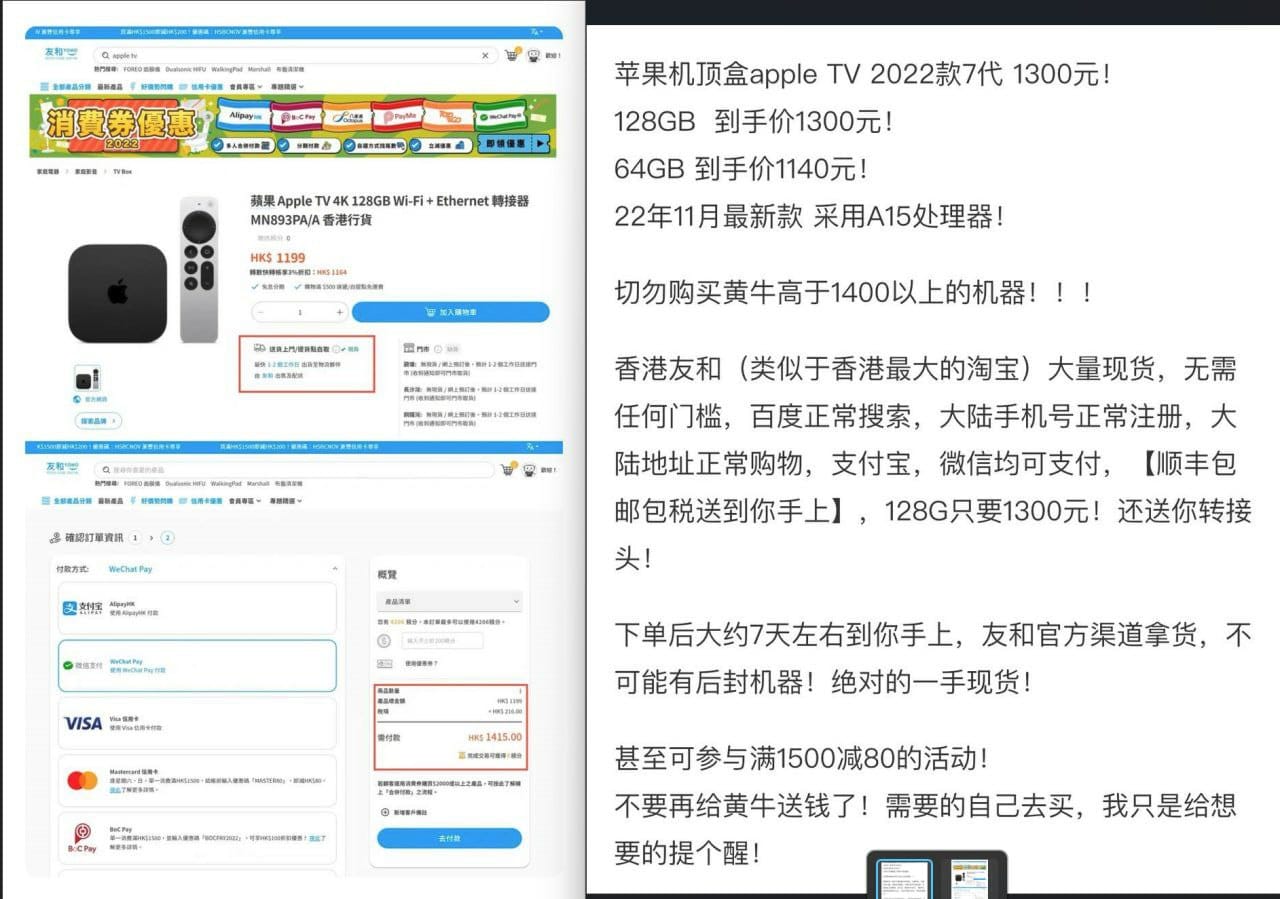
Task: Click the main Apple TV product image
Action: pyautogui.click(x=144, y=272)
